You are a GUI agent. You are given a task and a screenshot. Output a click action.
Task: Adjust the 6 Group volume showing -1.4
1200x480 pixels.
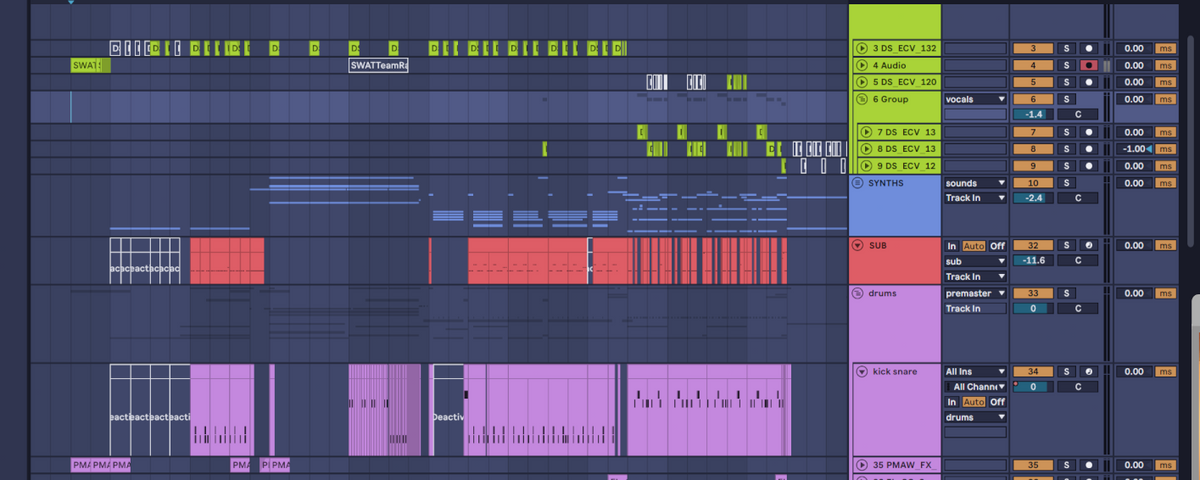click(x=1033, y=114)
